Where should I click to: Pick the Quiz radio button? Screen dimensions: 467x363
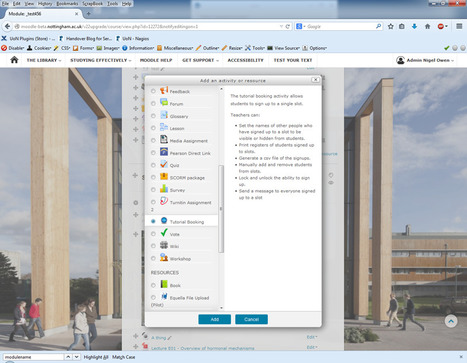tap(153, 165)
